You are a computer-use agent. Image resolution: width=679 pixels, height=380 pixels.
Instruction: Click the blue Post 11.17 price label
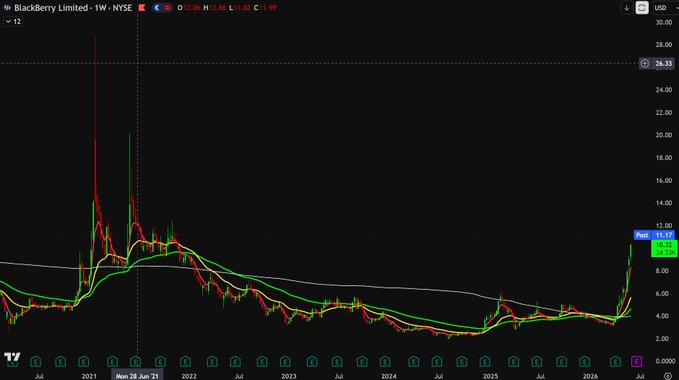click(x=654, y=235)
